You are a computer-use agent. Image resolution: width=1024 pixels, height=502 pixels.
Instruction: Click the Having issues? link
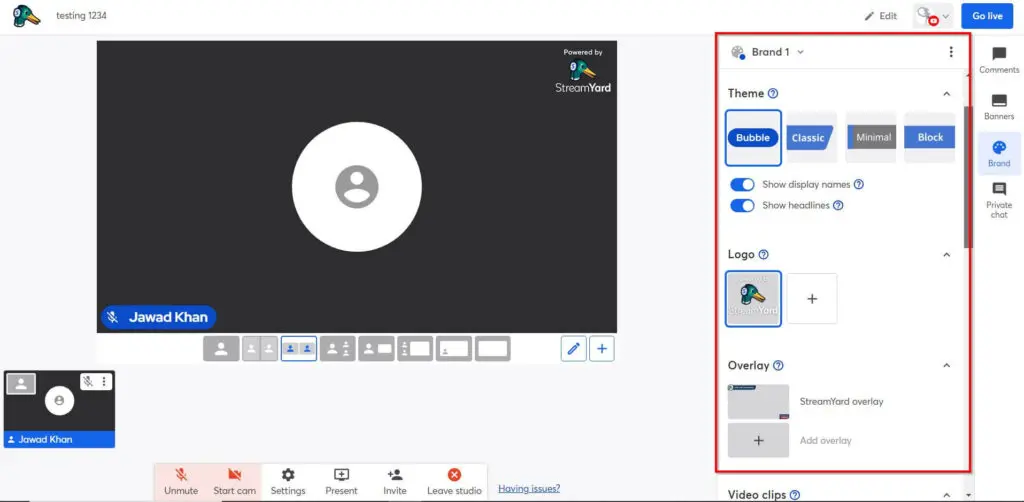click(529, 489)
